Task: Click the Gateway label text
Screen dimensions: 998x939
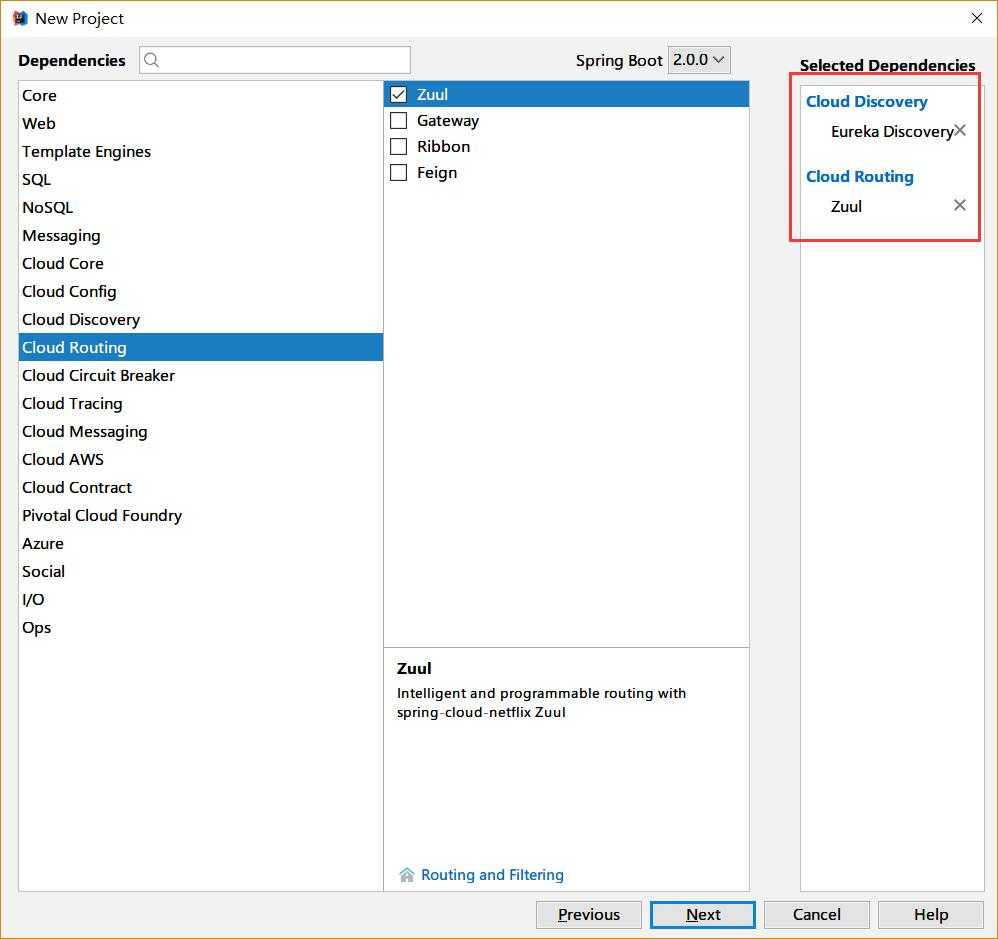Action: (x=447, y=120)
